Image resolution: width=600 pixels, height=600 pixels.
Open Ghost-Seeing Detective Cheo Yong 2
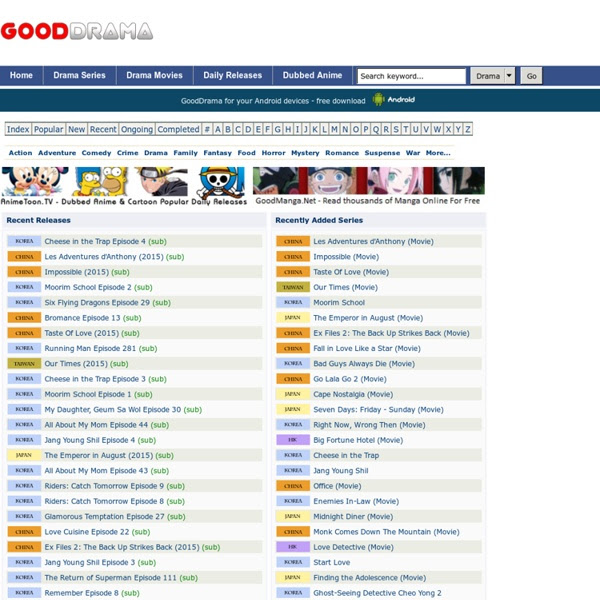pyautogui.click(x=377, y=593)
